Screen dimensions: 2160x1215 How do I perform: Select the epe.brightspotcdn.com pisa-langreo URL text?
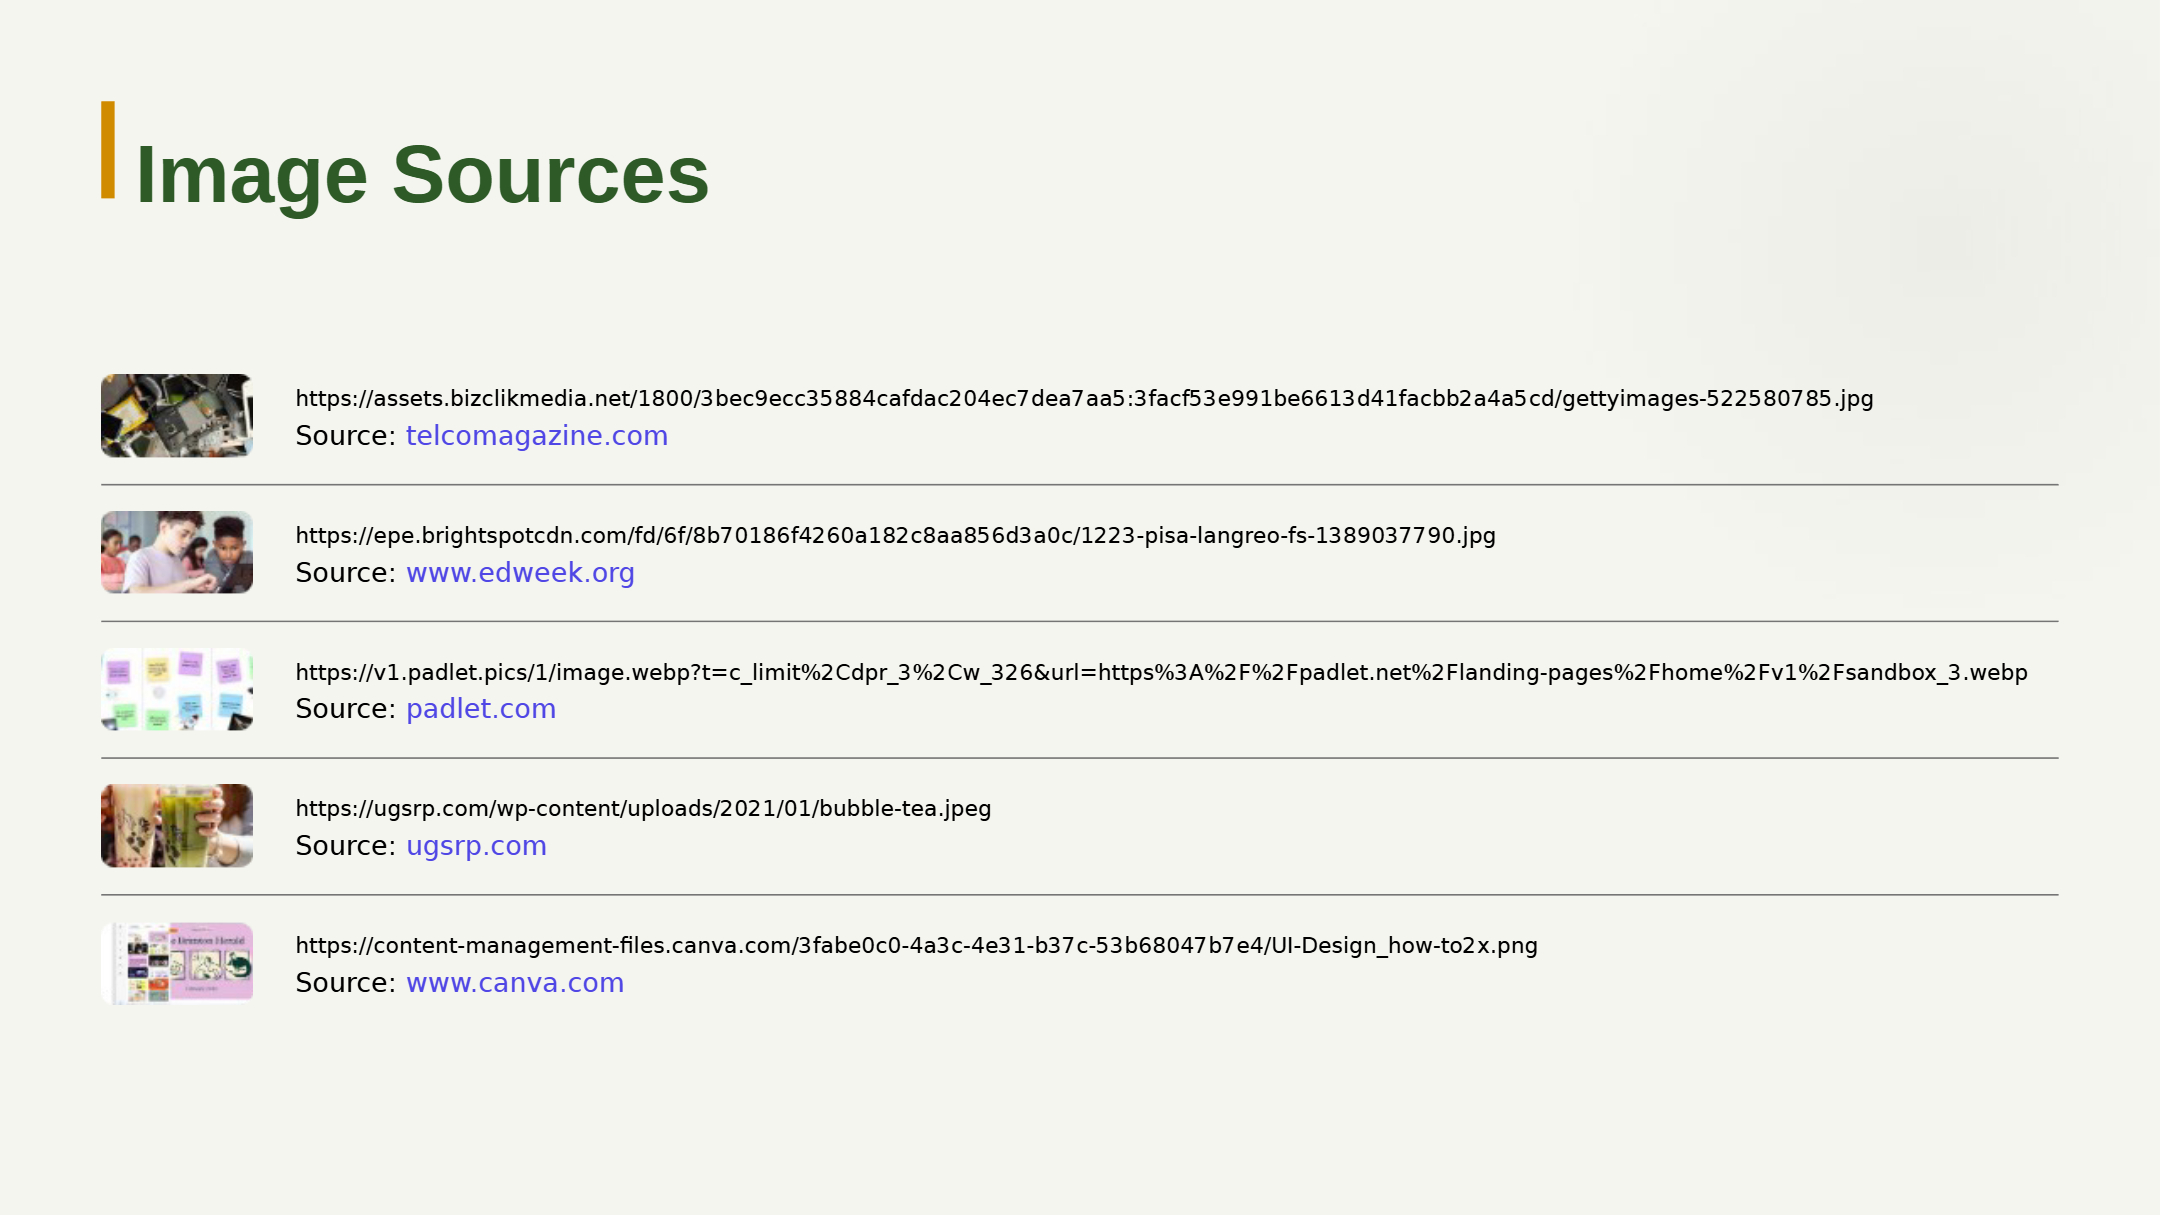(x=895, y=536)
